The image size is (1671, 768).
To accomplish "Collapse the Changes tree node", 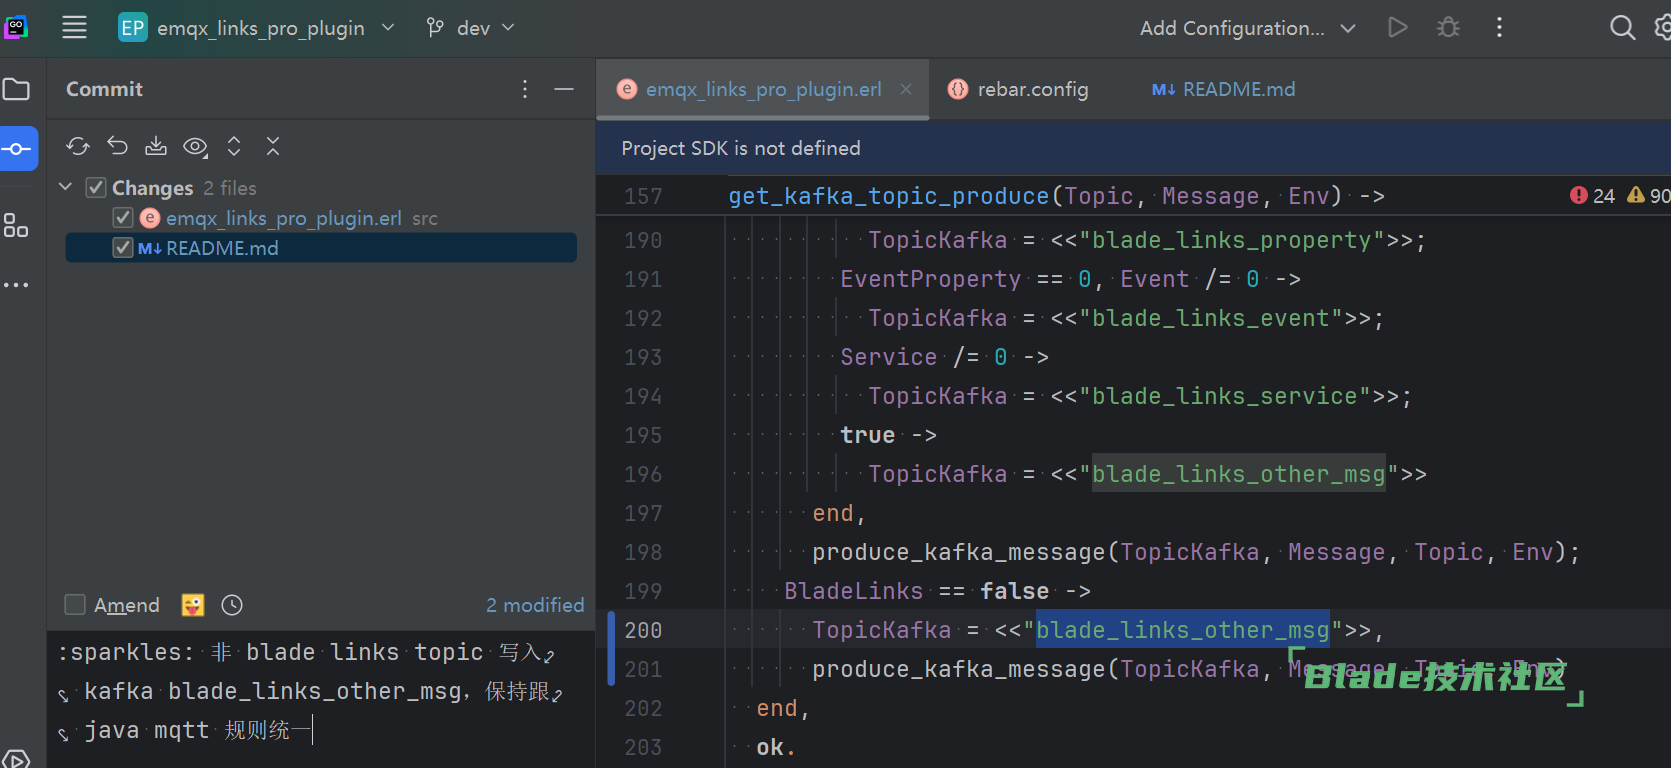I will (66, 187).
